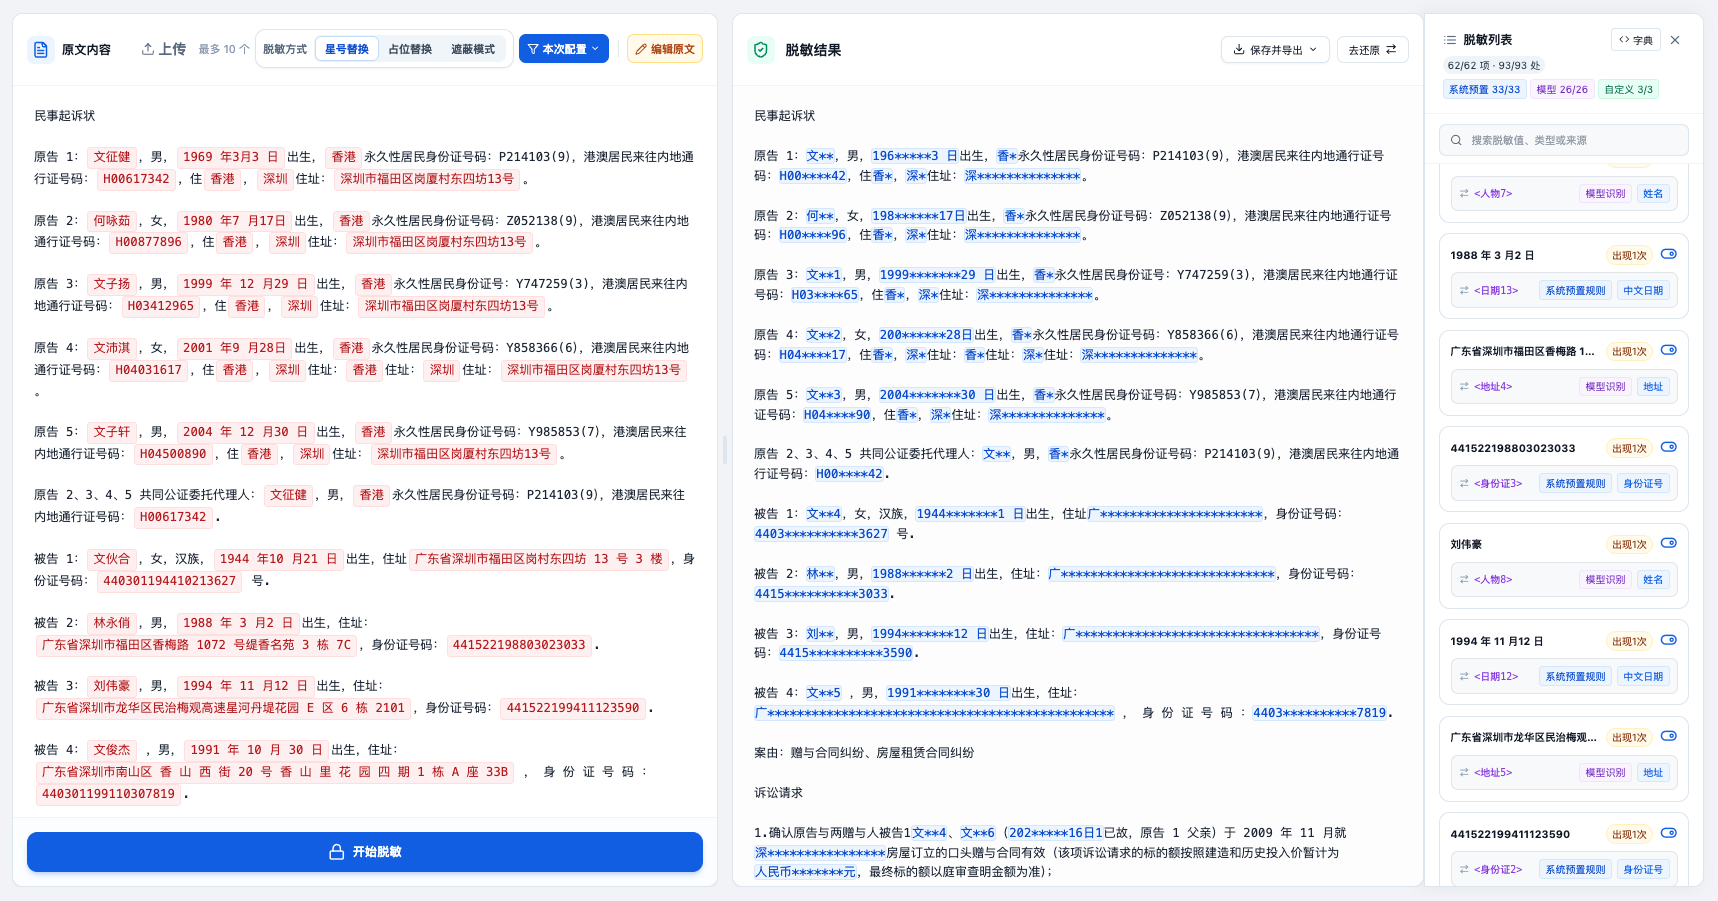1718x901 pixels.
Task: Click the swap icon next to <地址5>
Action: click(x=1464, y=772)
